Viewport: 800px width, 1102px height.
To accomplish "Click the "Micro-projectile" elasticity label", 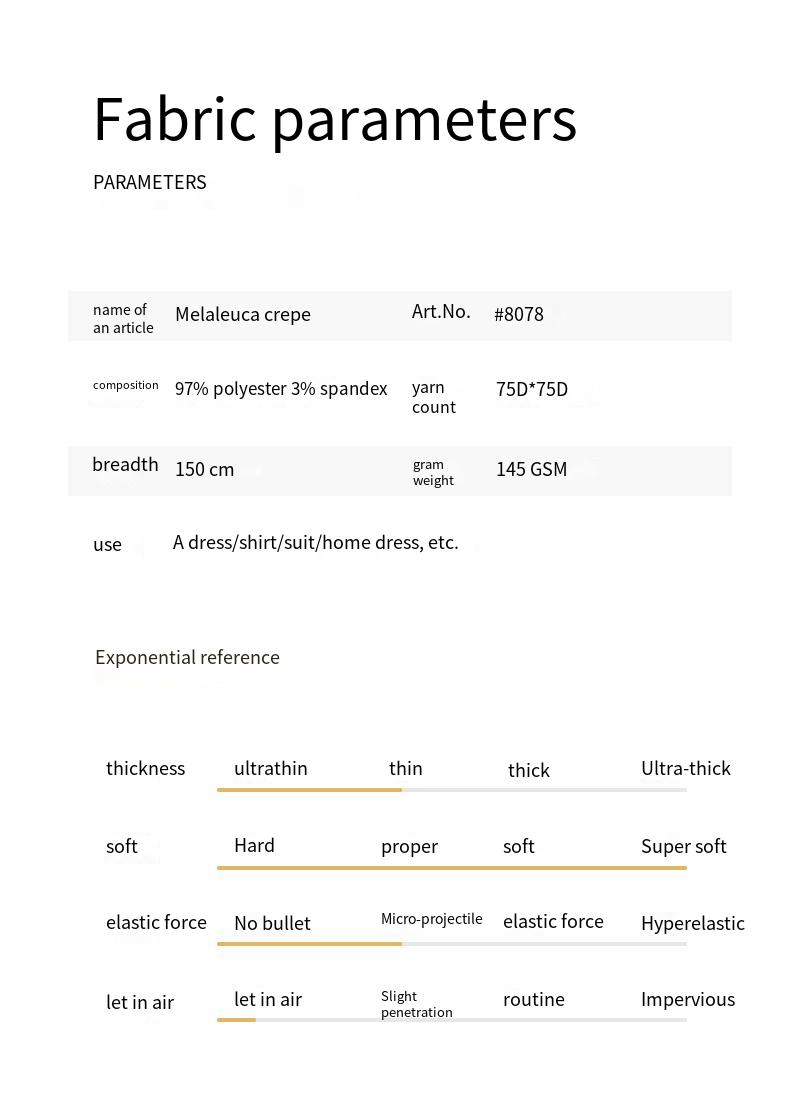I will coord(432,919).
